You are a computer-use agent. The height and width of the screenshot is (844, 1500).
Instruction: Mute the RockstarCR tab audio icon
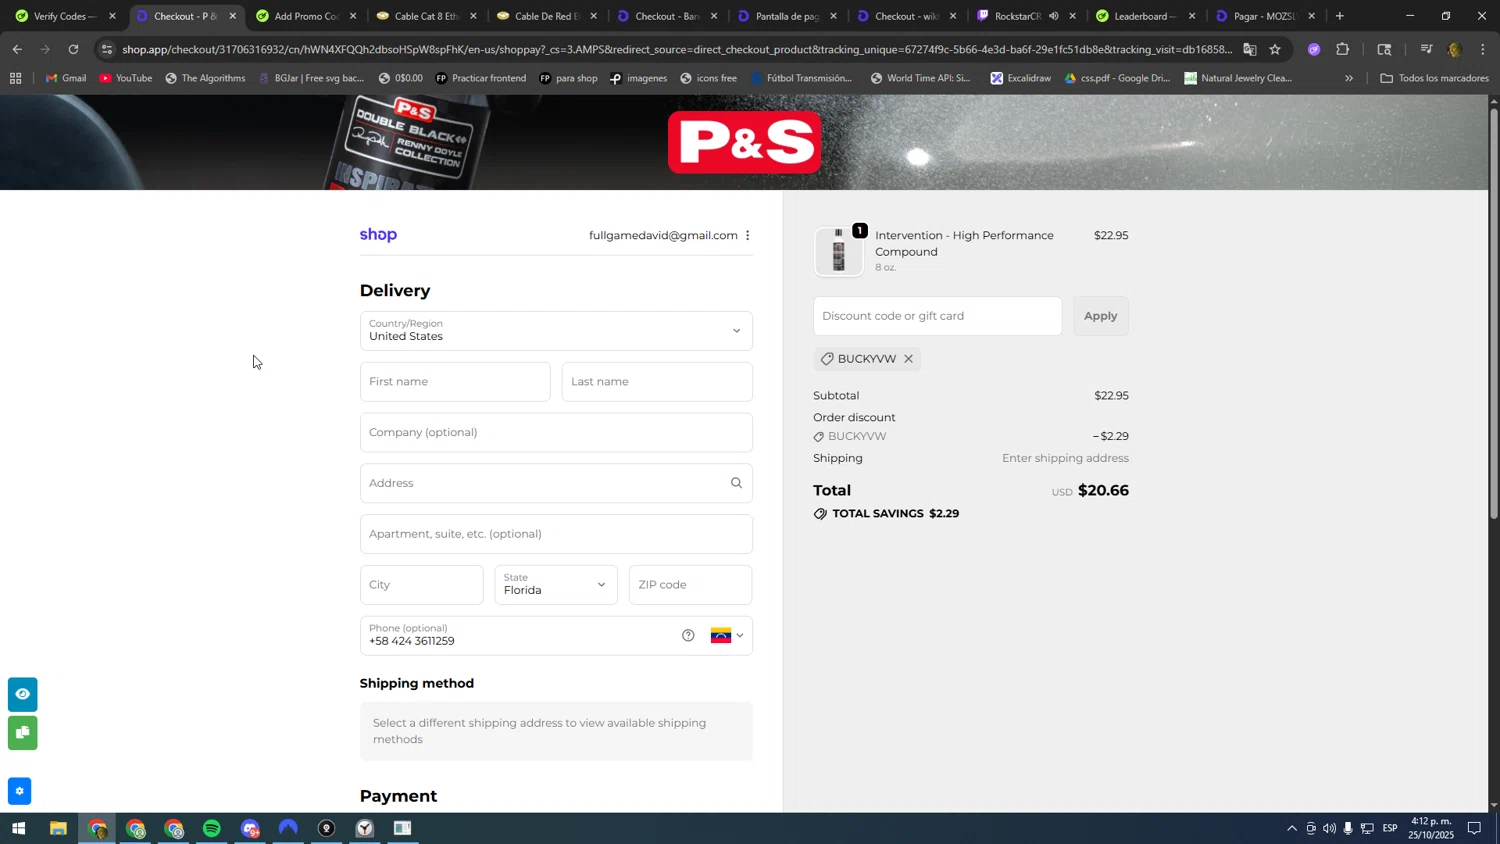click(x=1053, y=16)
